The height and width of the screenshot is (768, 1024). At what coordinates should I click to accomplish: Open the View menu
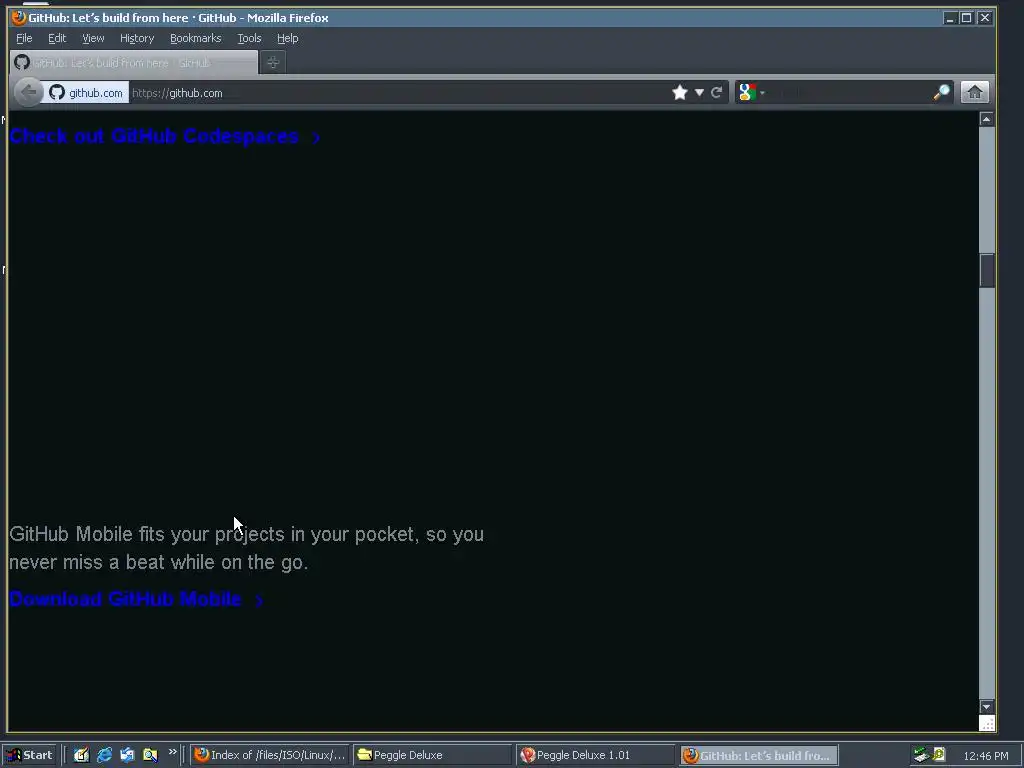[93, 39]
